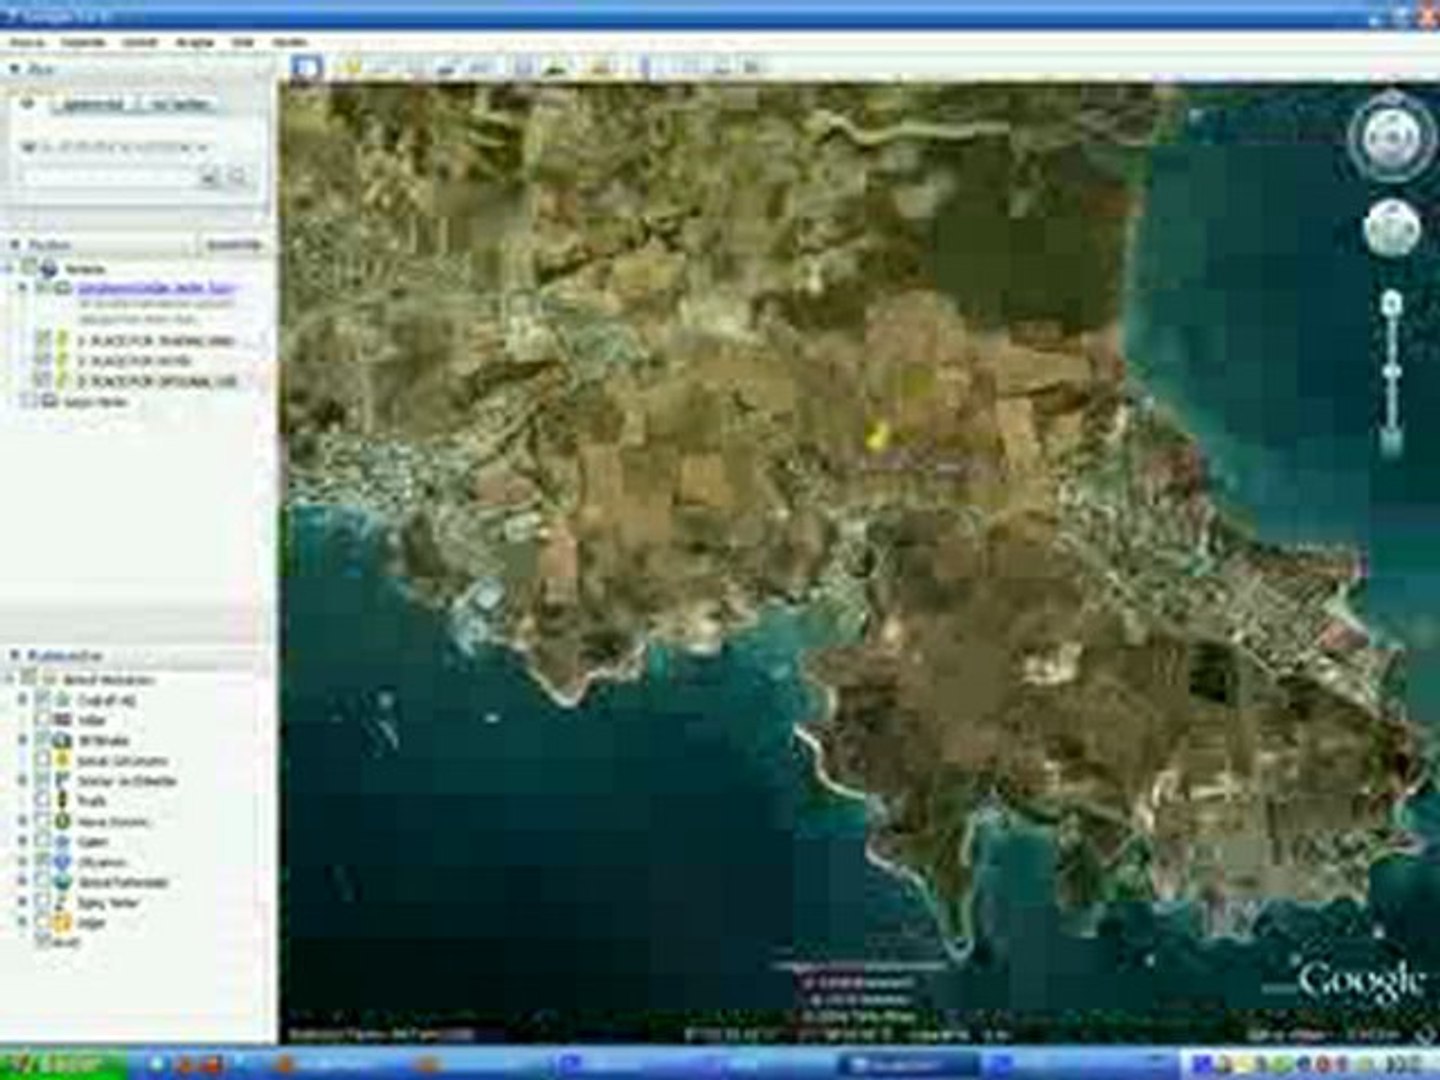The height and width of the screenshot is (1080, 1440).
Task: Switch to the second search tab
Action: tap(181, 104)
